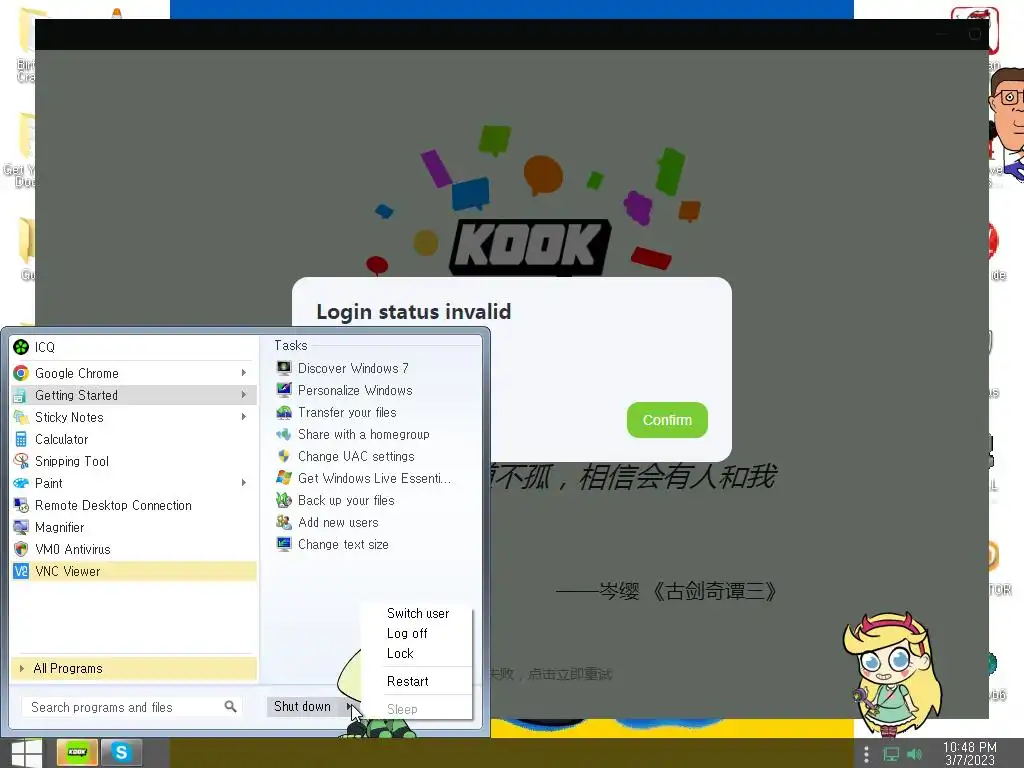Click the Windows Start button
The image size is (1024, 768).
[x=27, y=753]
